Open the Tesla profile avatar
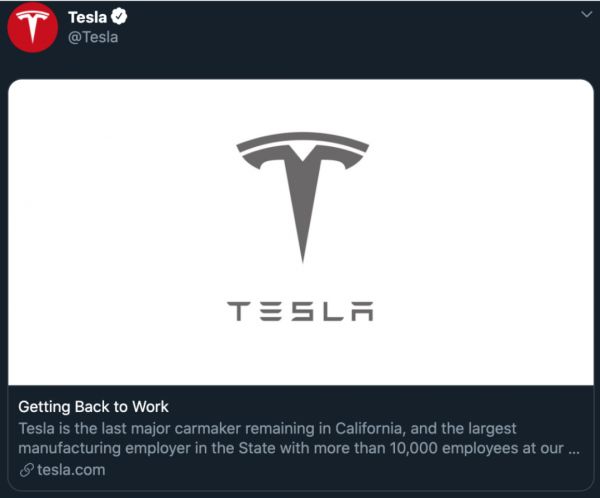 [x=33, y=27]
